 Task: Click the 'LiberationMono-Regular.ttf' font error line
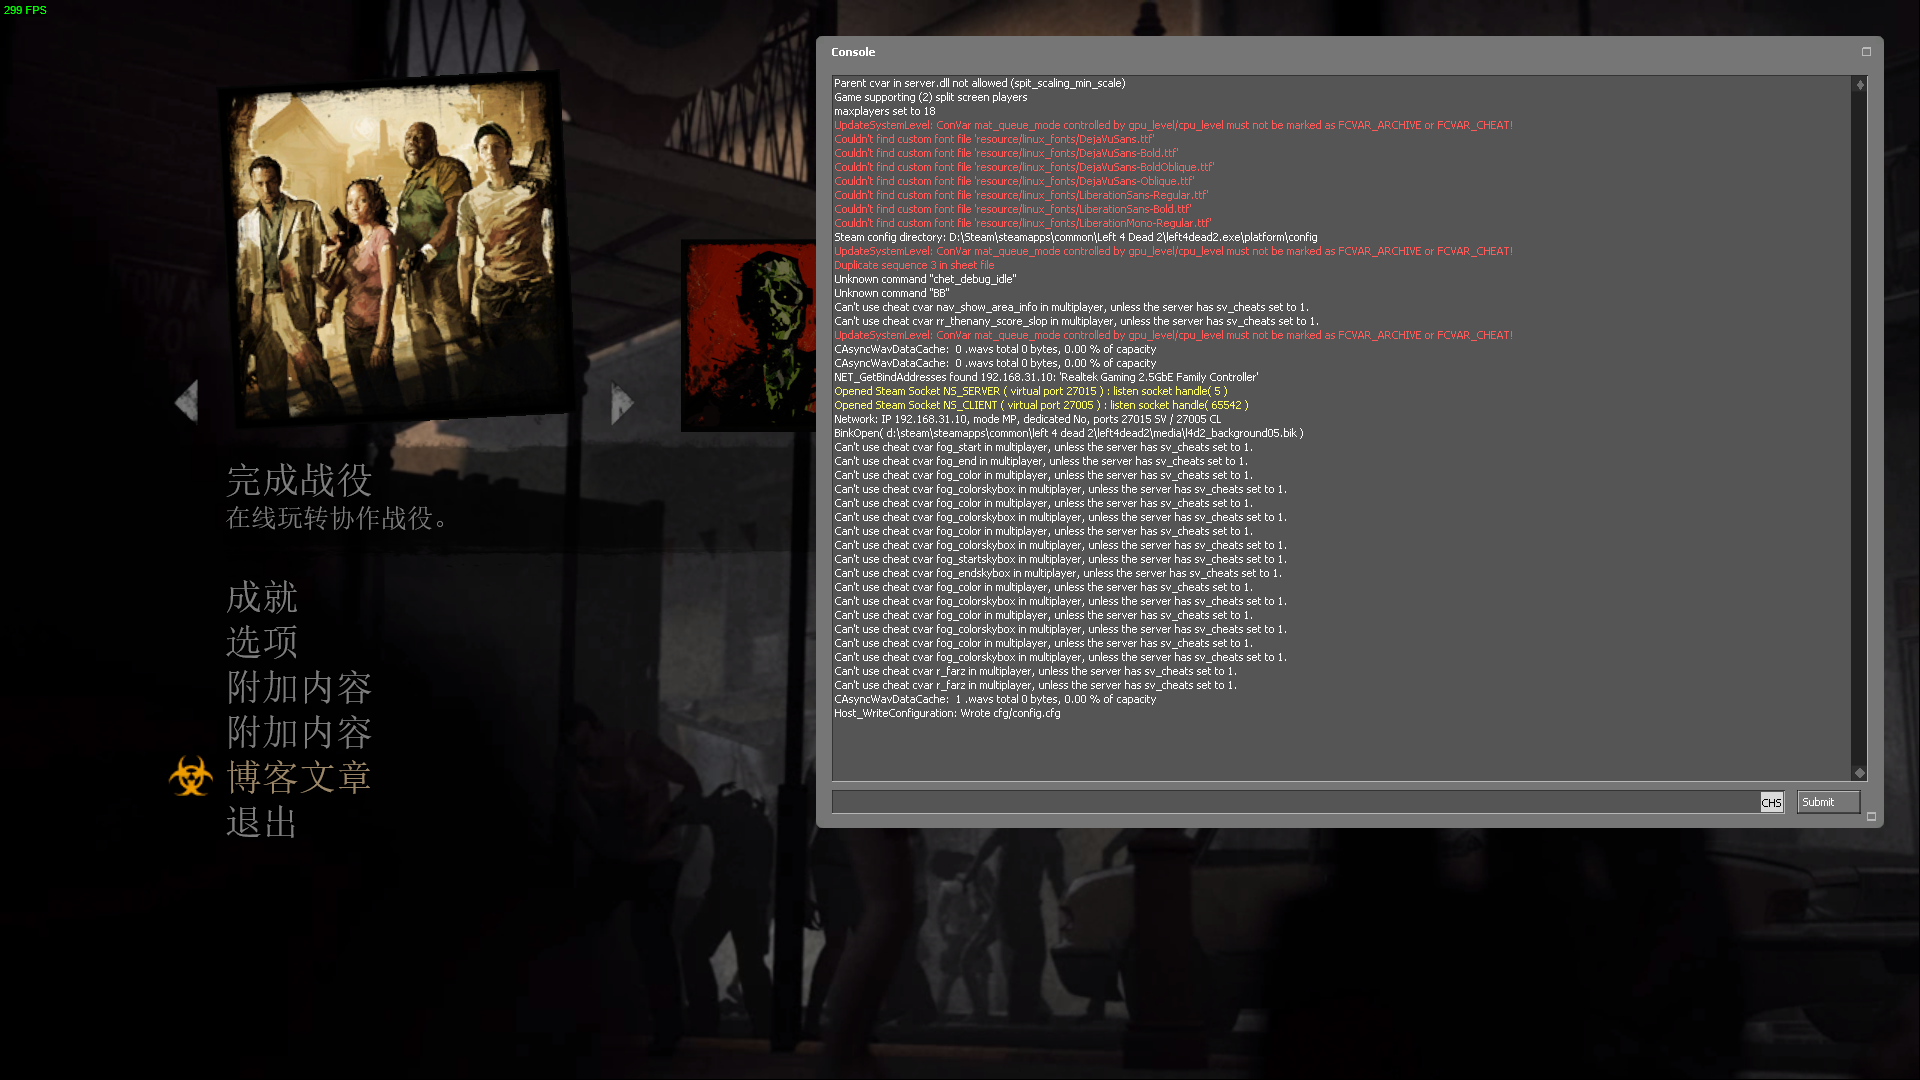click(x=1023, y=223)
